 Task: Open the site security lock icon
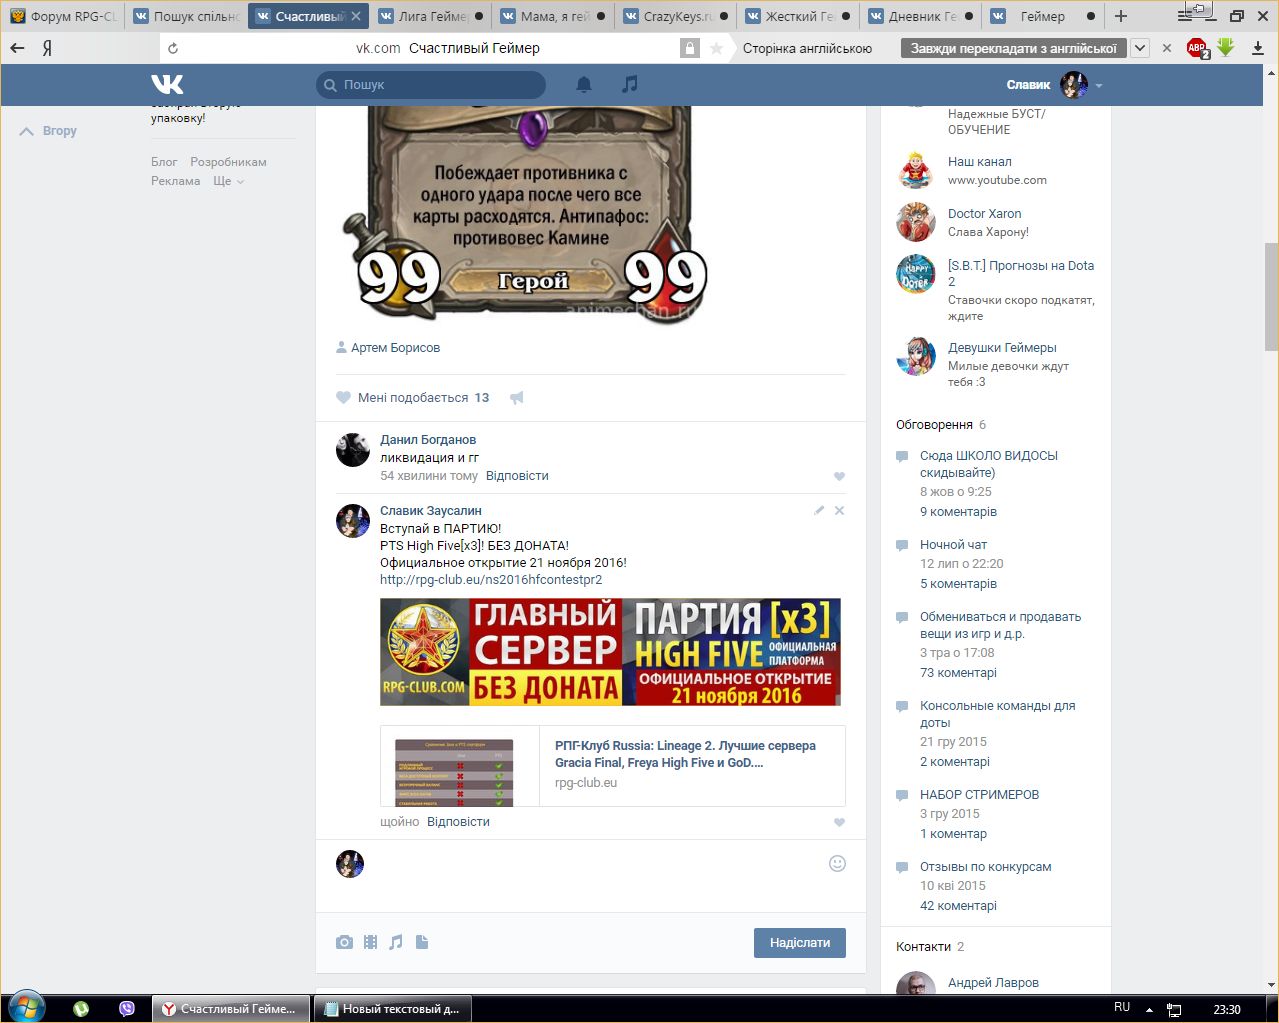689,48
